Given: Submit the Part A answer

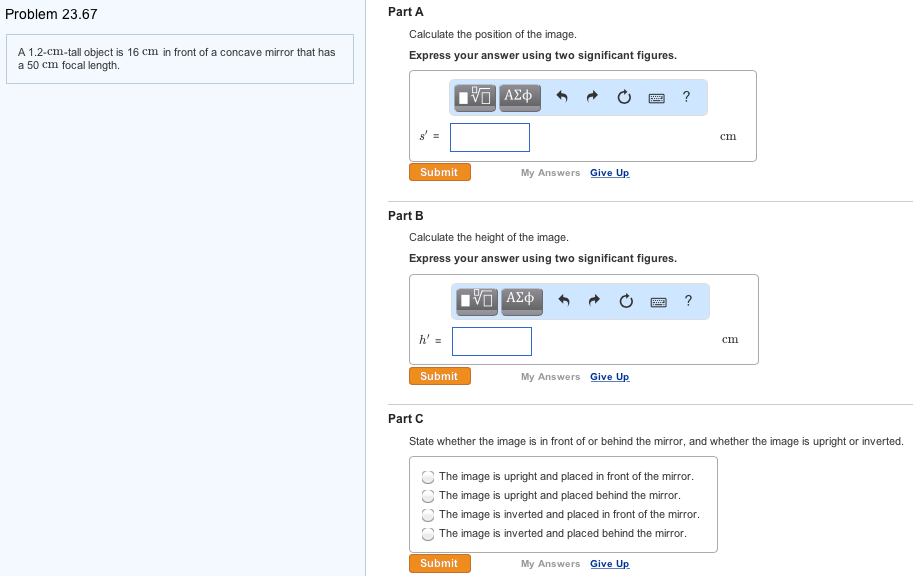Looking at the screenshot, I should coord(439,172).
